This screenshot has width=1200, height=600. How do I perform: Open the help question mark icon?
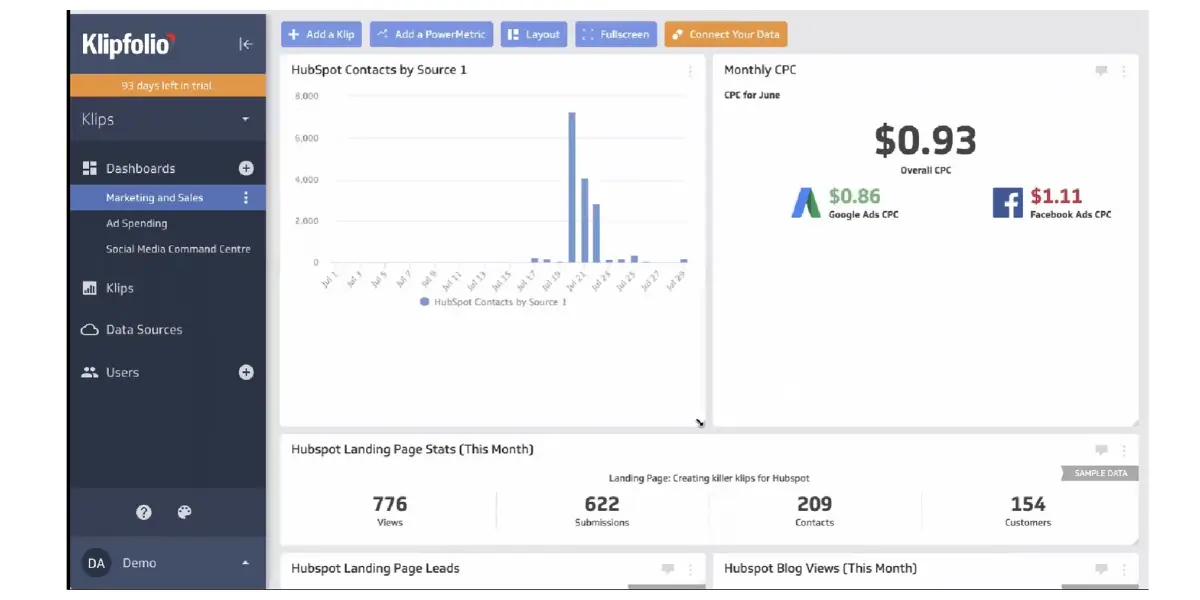[144, 512]
